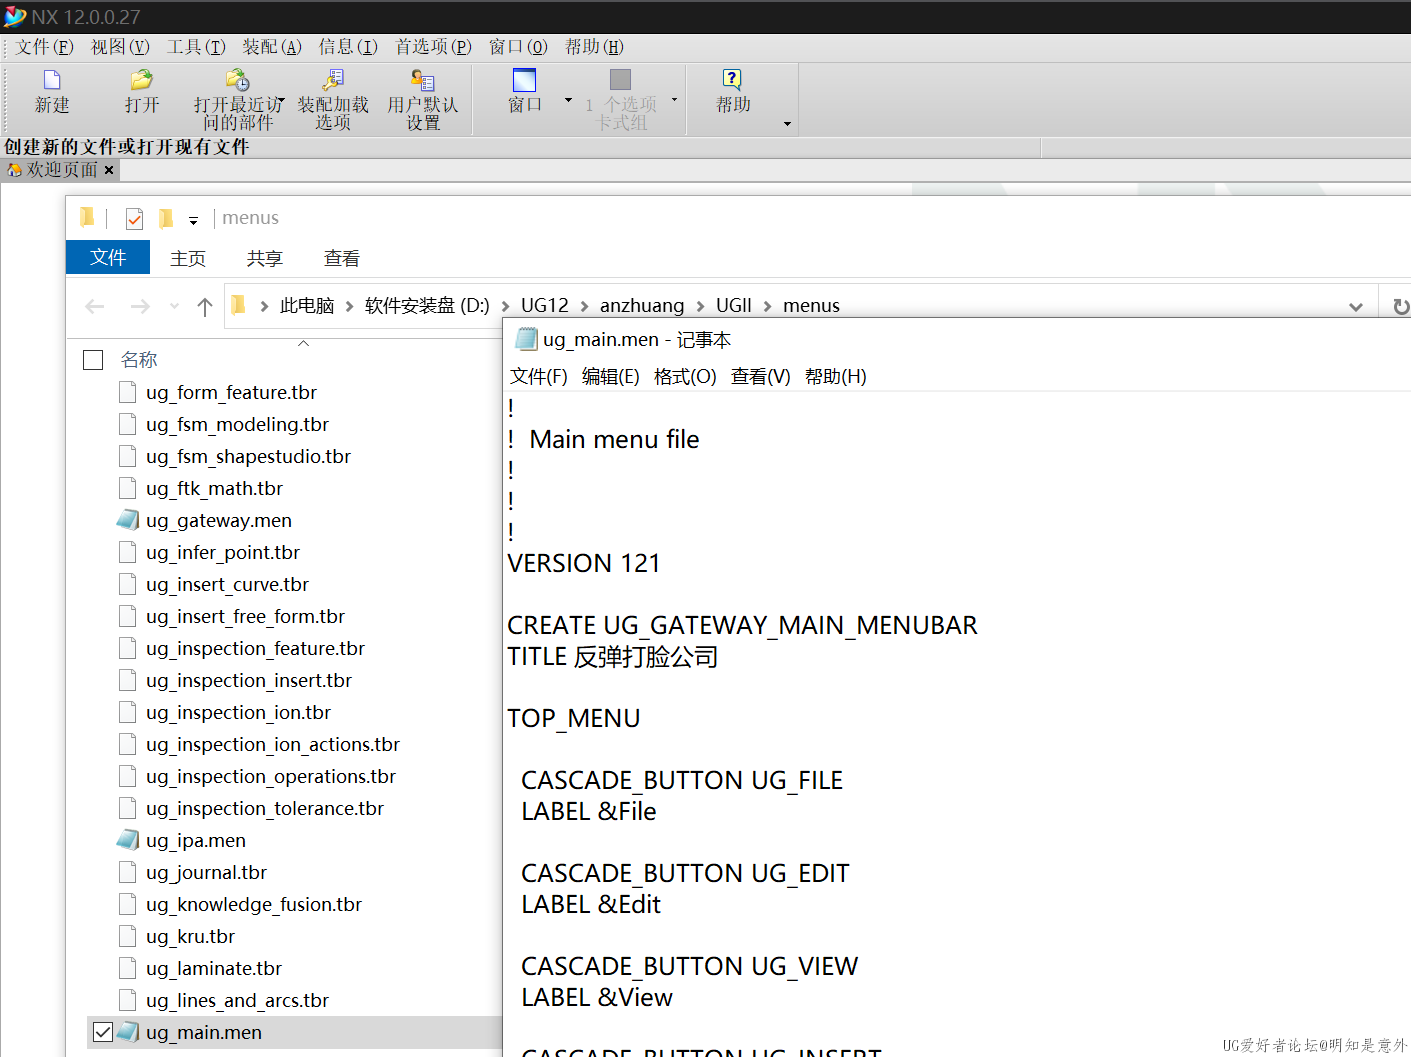
Task: Switch to Explorer 共享 ribbon tab
Action: (265, 258)
